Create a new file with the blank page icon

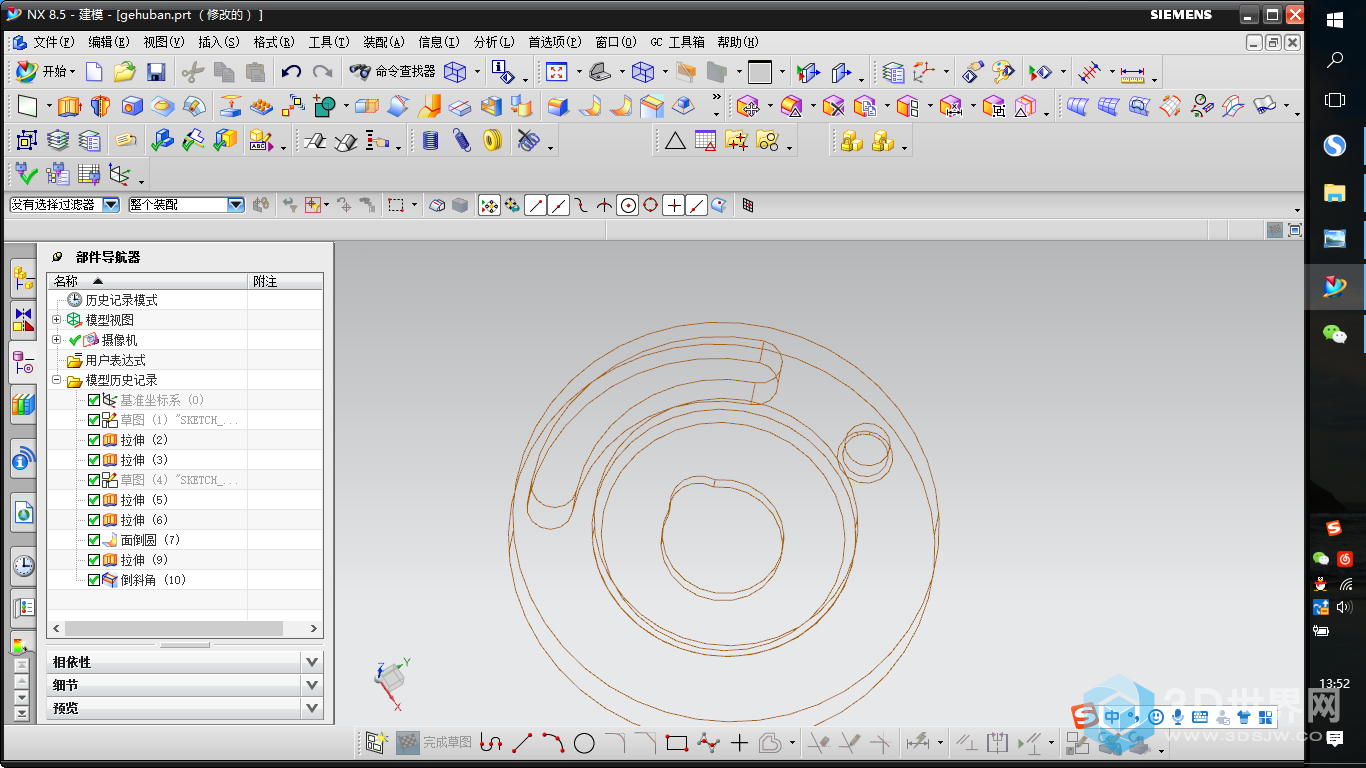coord(94,72)
